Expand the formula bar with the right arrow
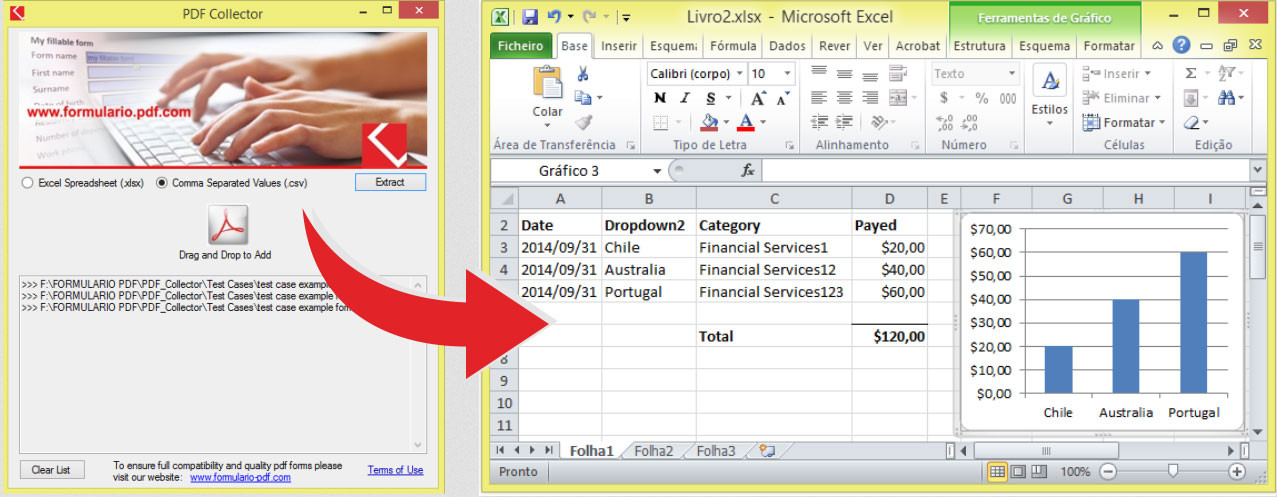The width and height of the screenshot is (1277, 497). [1257, 171]
